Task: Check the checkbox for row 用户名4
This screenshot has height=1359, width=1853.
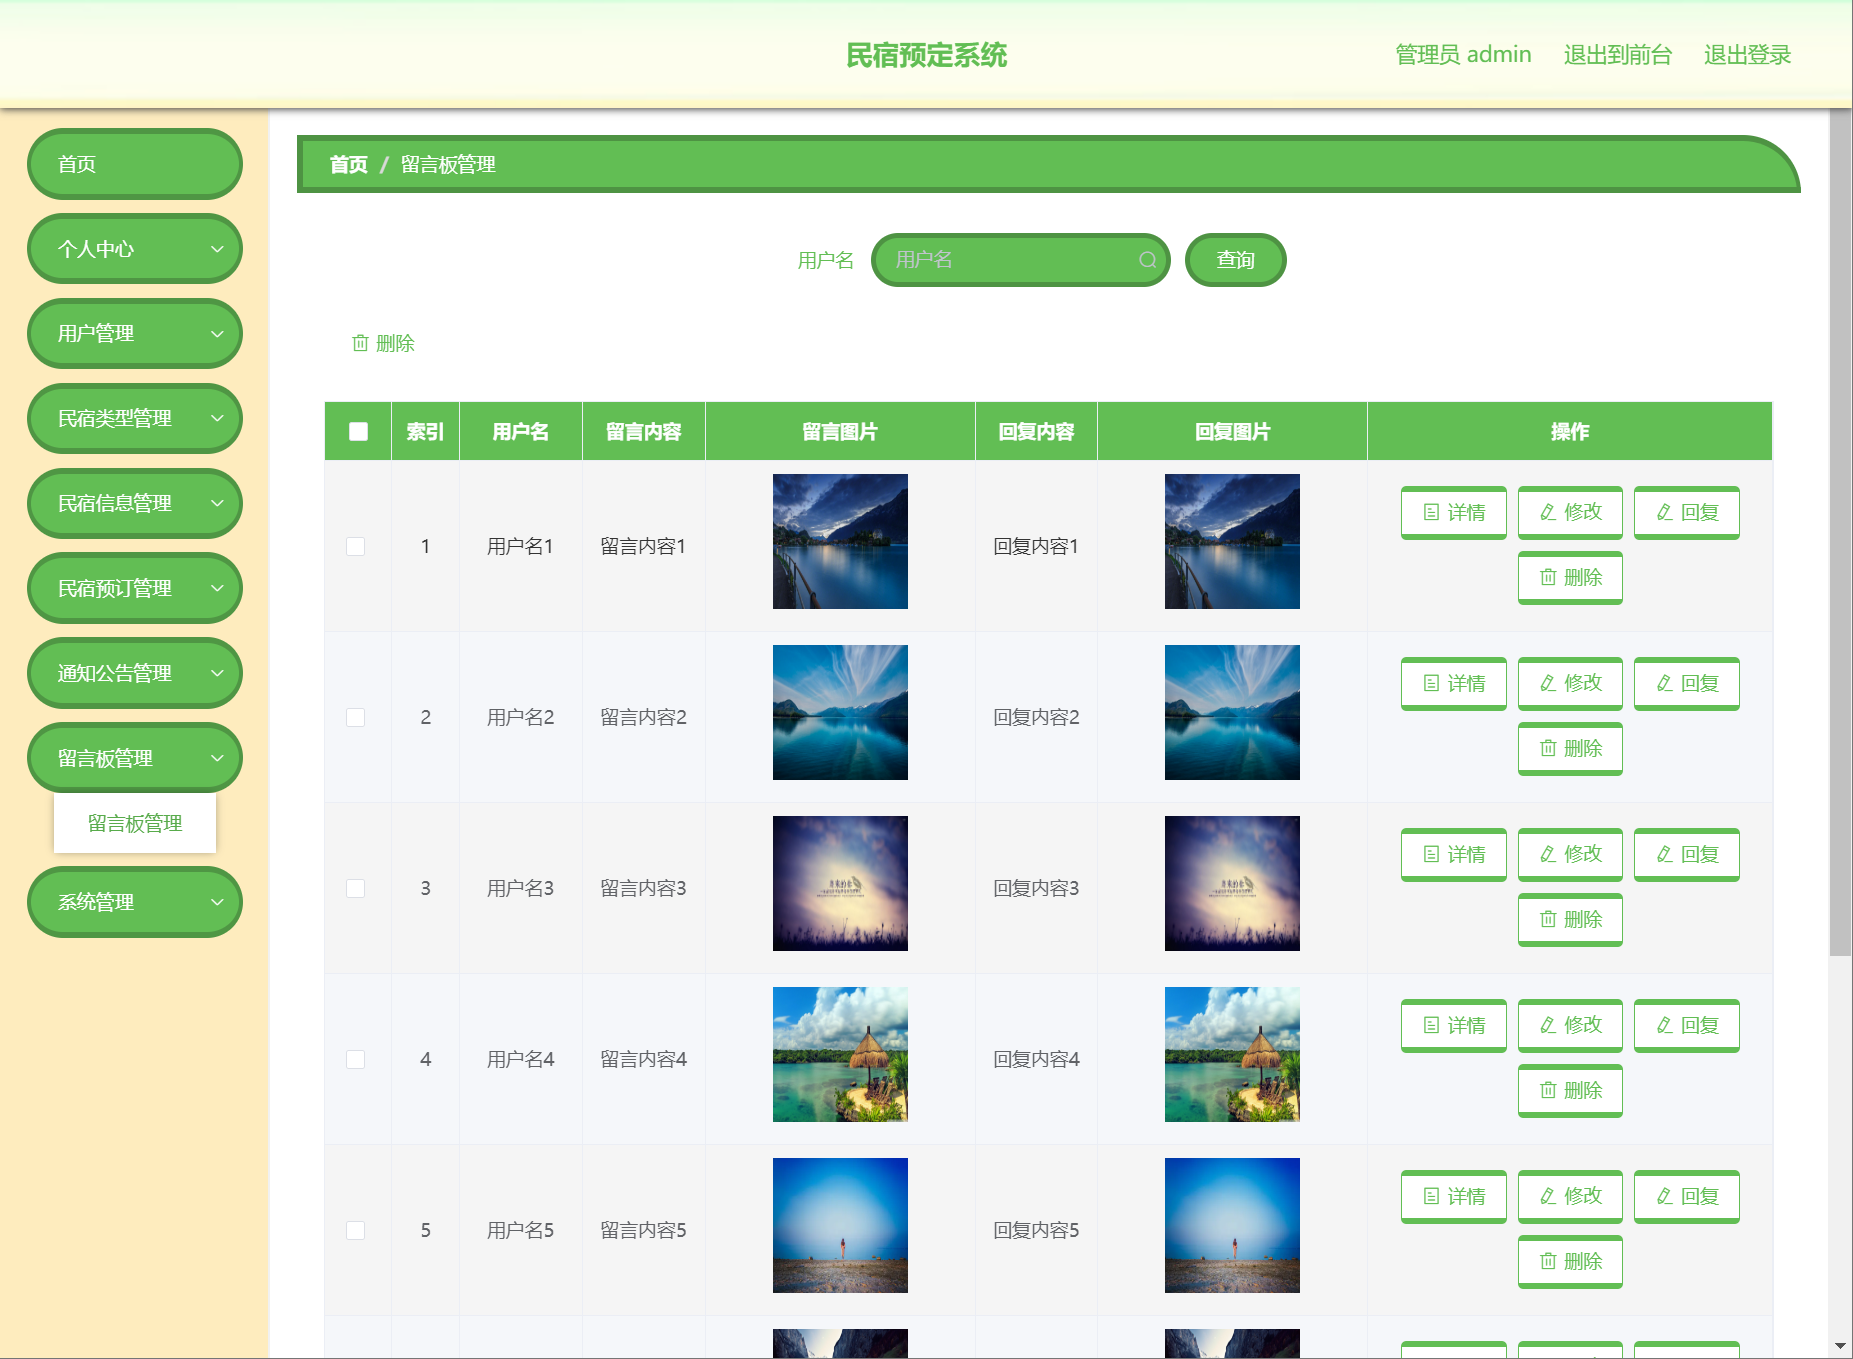Action: click(x=356, y=1059)
